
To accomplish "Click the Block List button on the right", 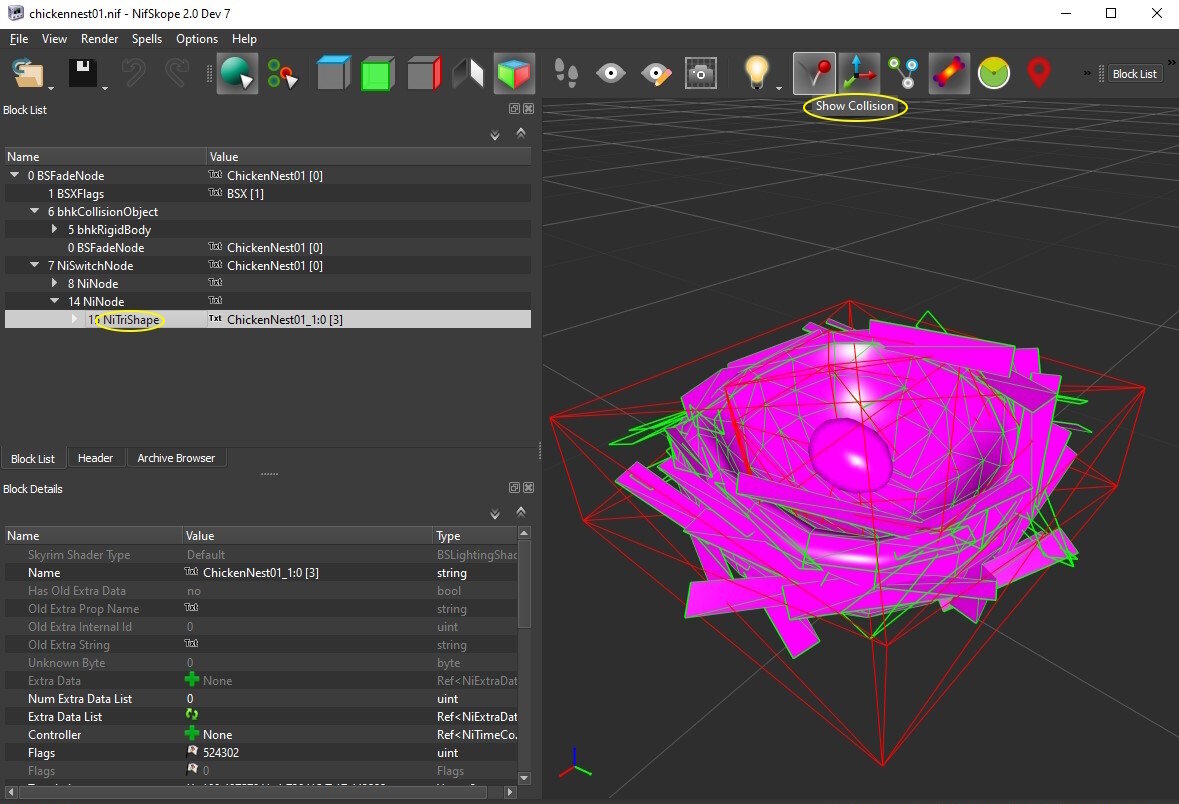I will click(x=1135, y=73).
